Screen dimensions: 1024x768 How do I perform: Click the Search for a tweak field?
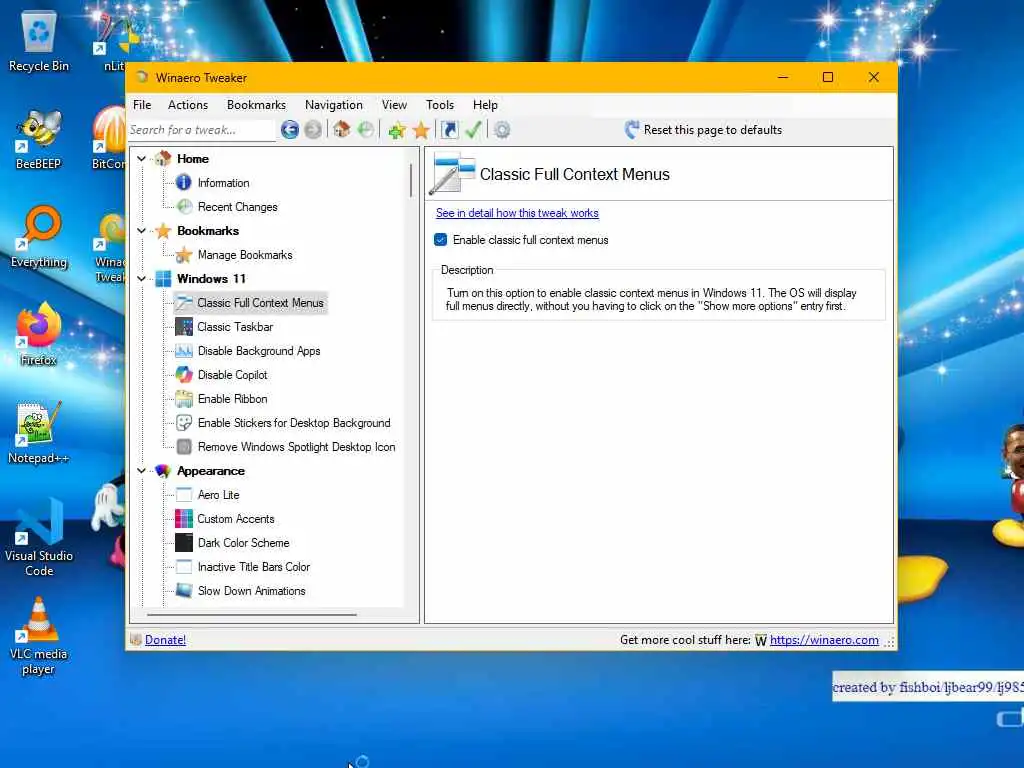201,130
